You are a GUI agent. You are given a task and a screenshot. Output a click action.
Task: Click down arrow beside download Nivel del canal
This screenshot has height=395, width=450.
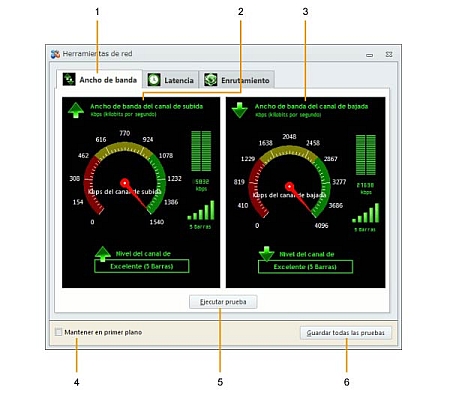tap(266, 254)
